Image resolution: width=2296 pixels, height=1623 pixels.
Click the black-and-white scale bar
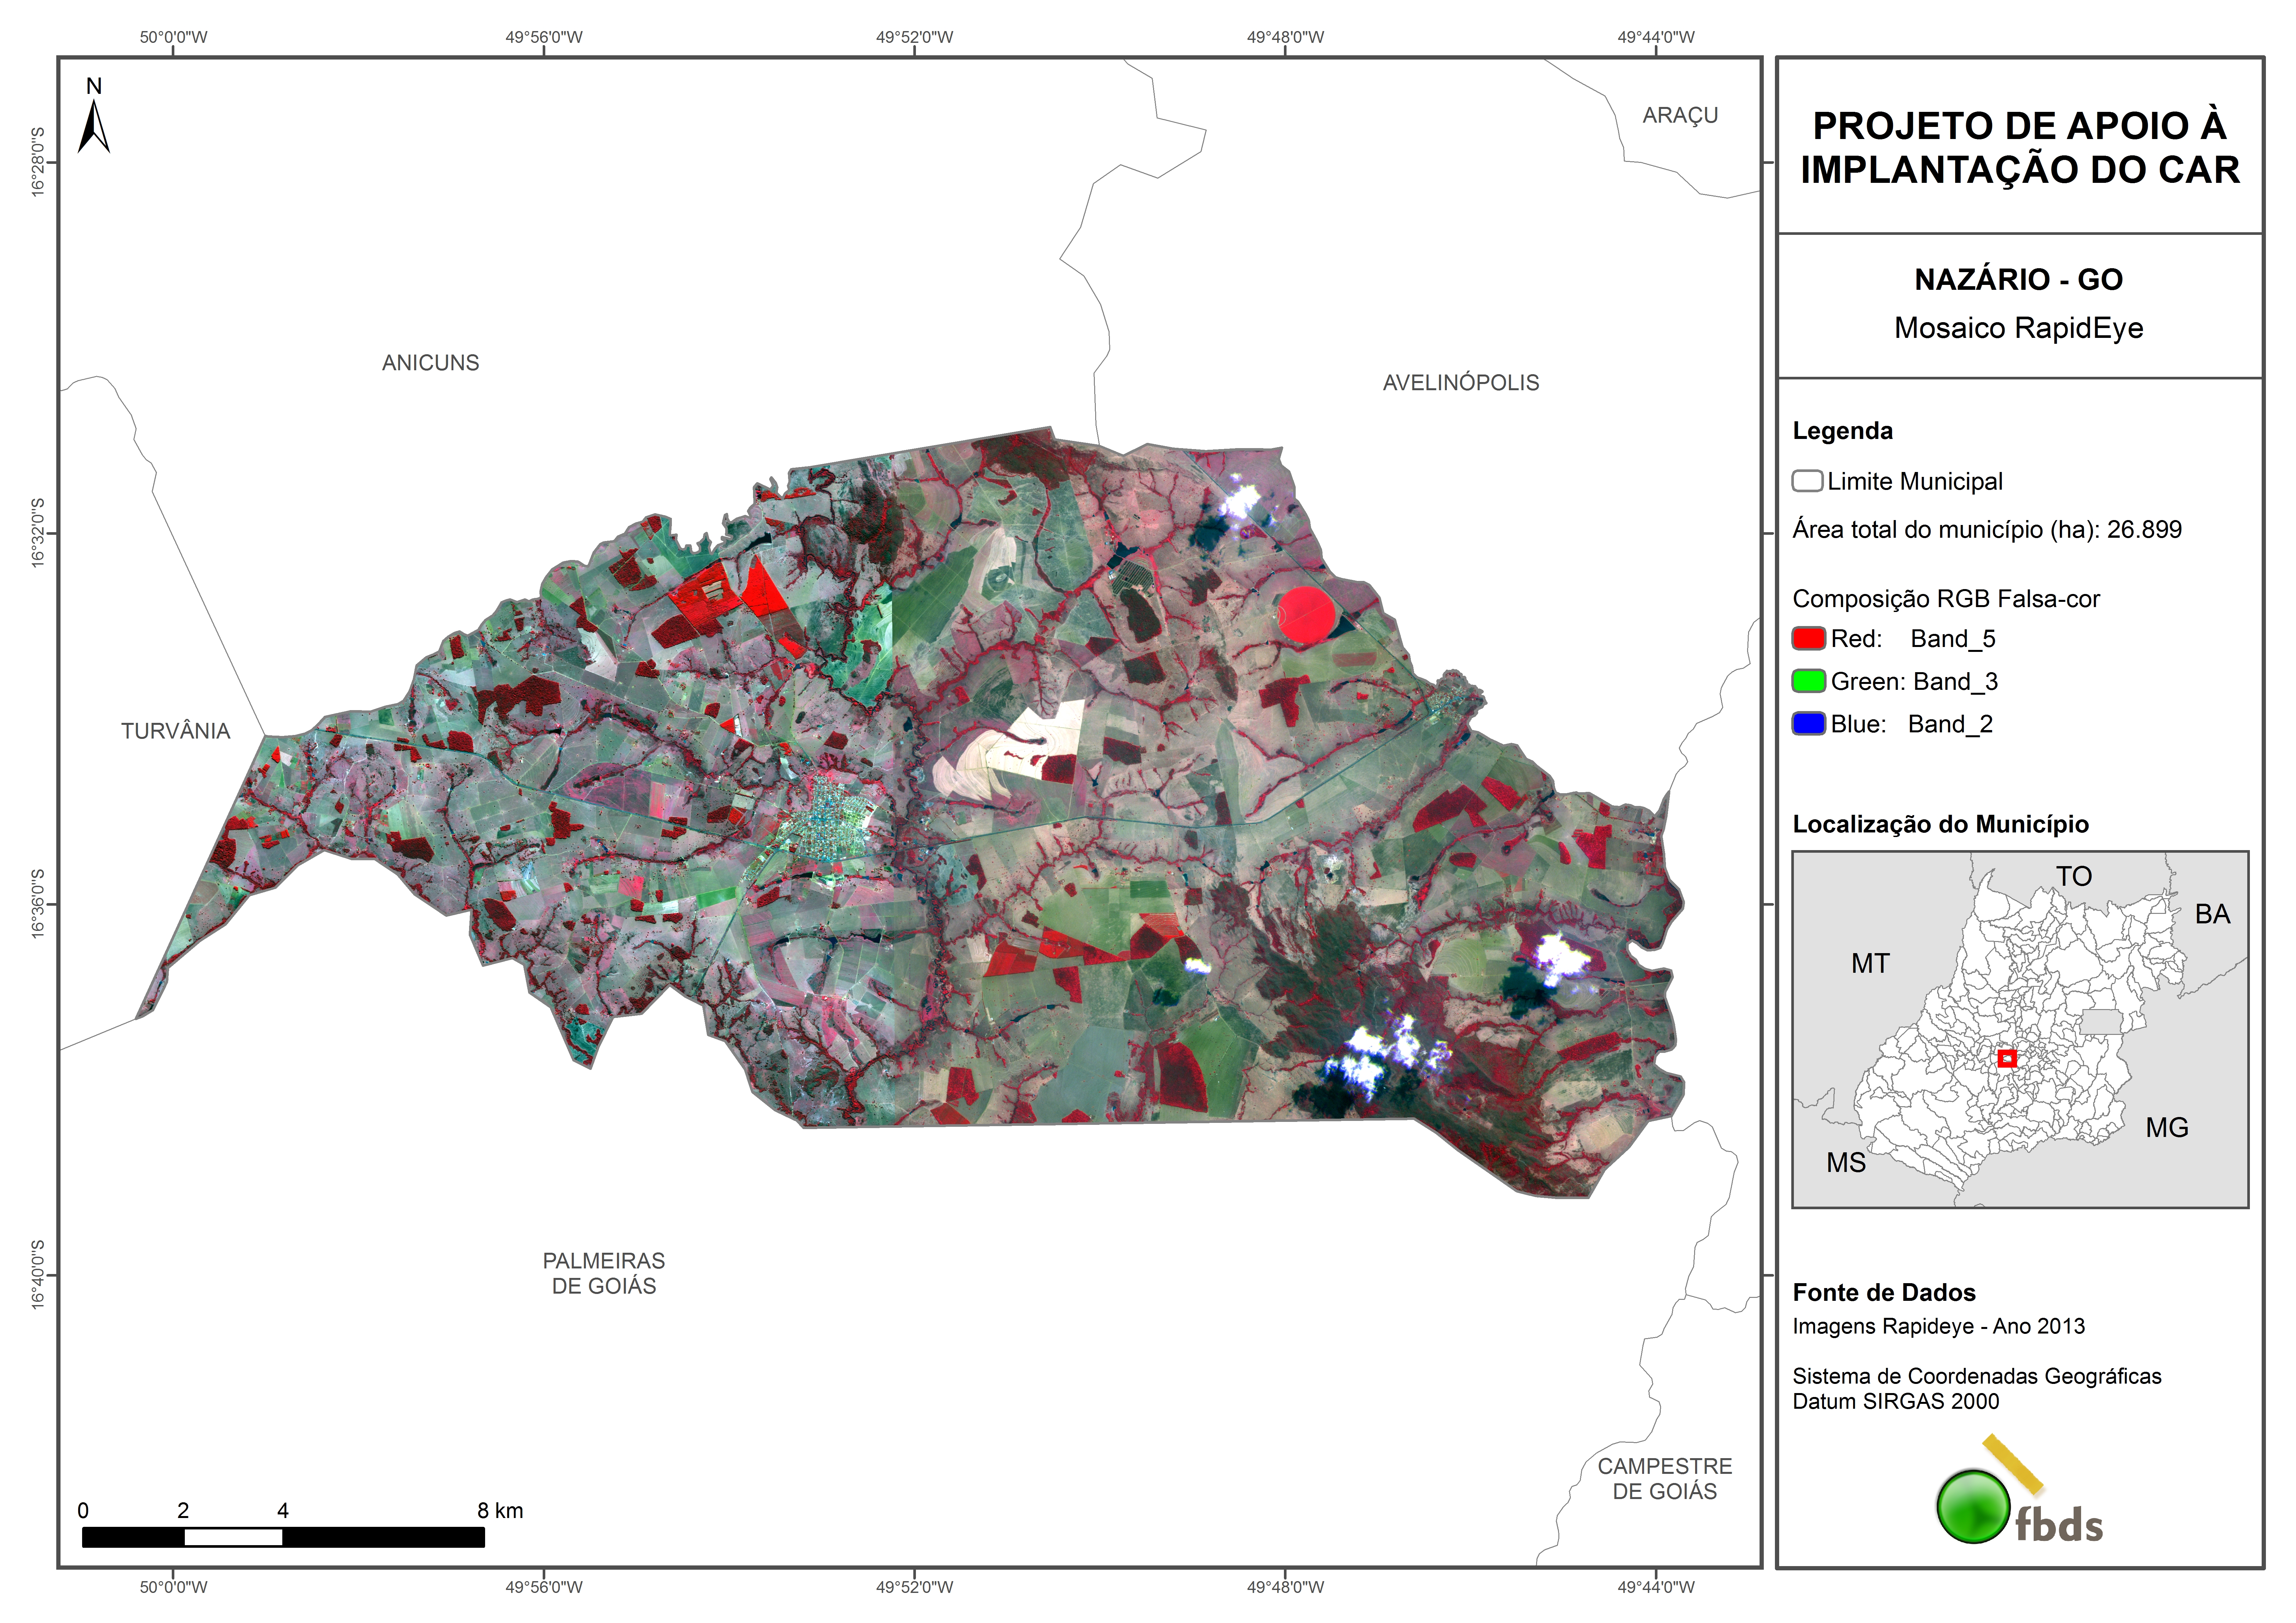(283, 1537)
